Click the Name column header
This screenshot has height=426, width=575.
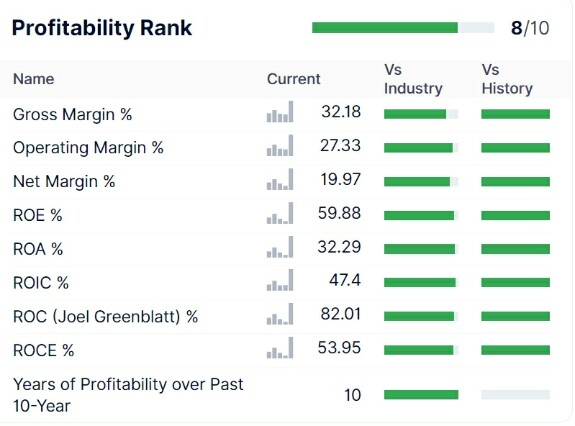[34, 79]
